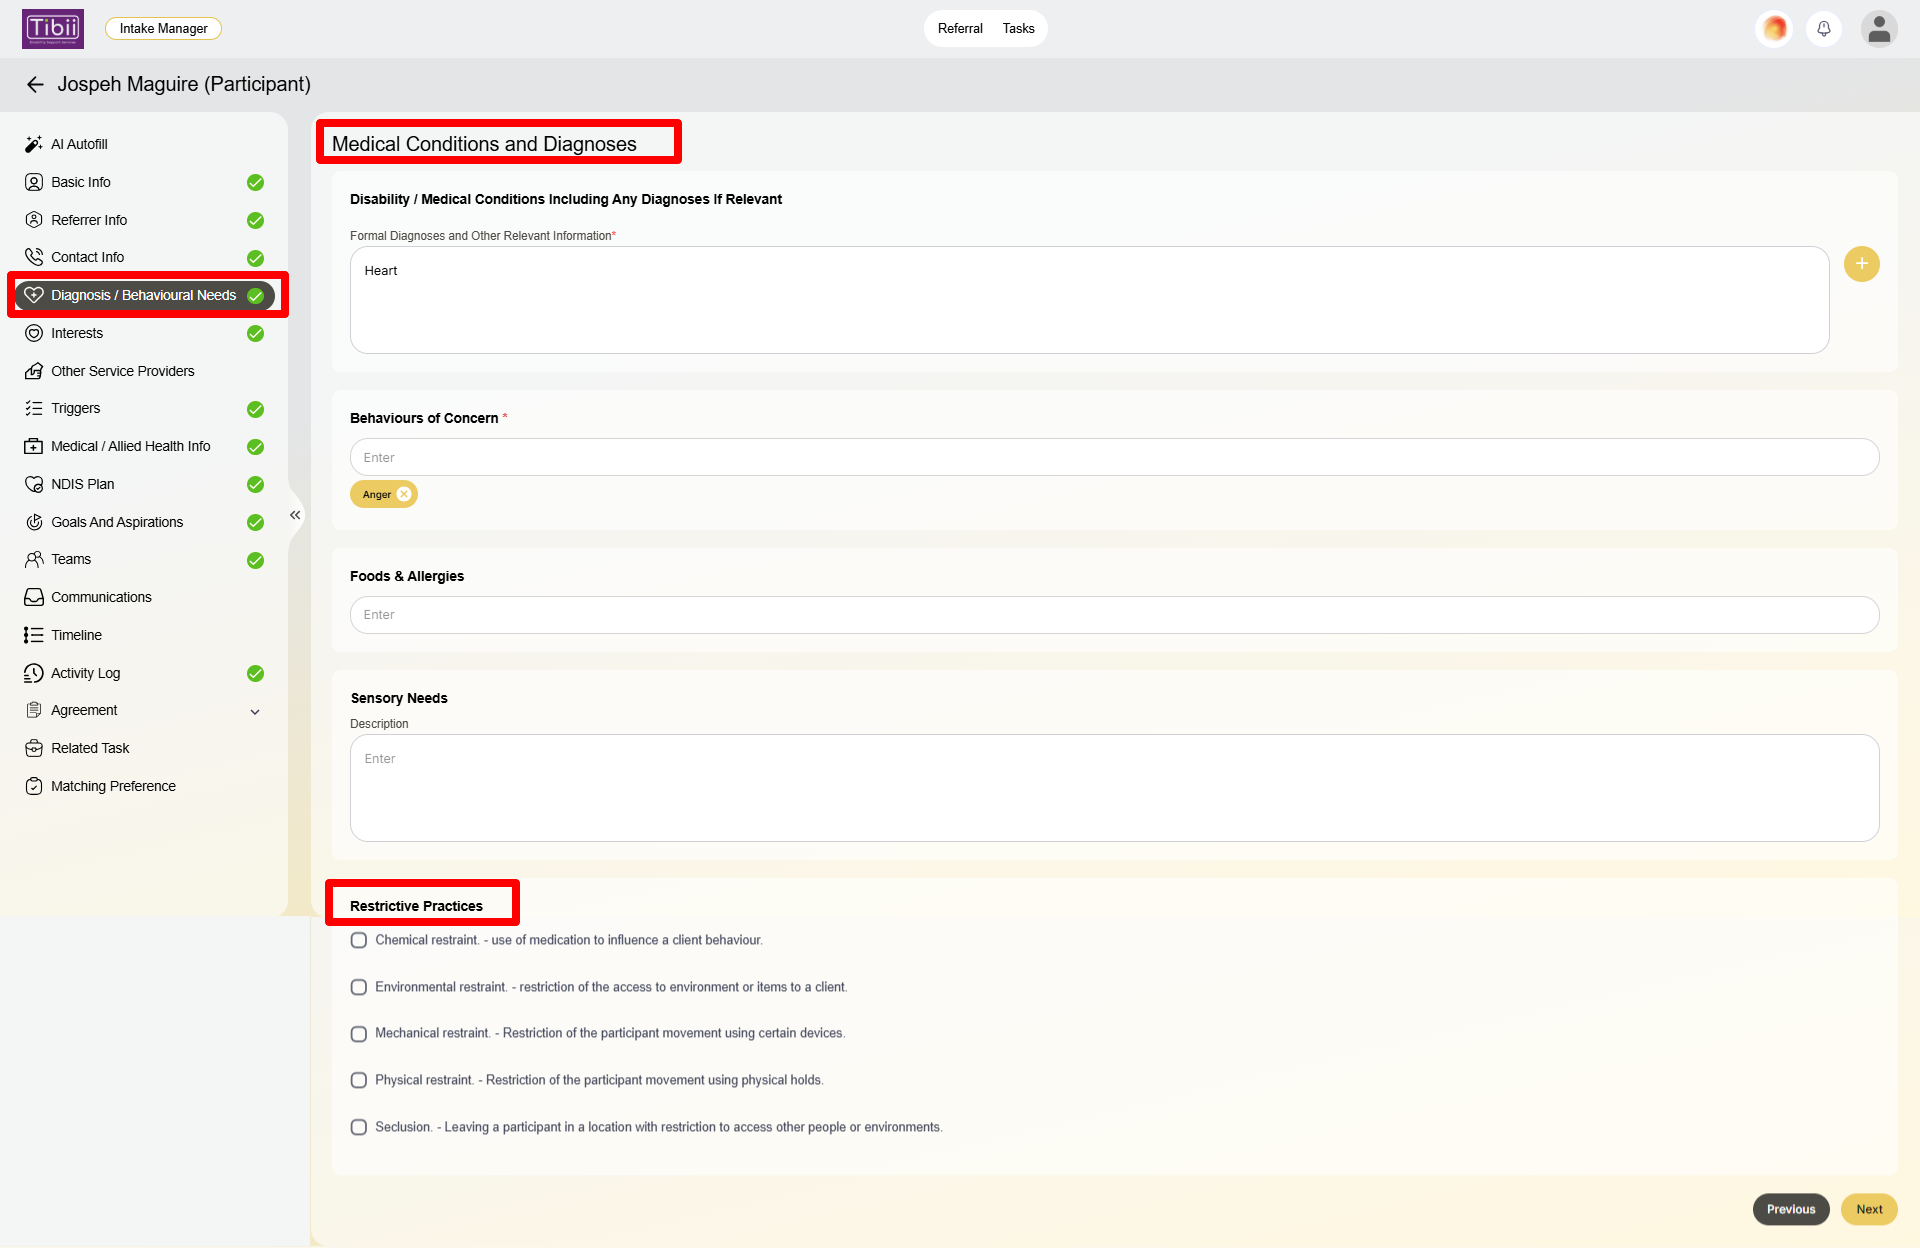This screenshot has height=1248, width=1920.
Task: Click the Tibii logo
Action: 53,29
